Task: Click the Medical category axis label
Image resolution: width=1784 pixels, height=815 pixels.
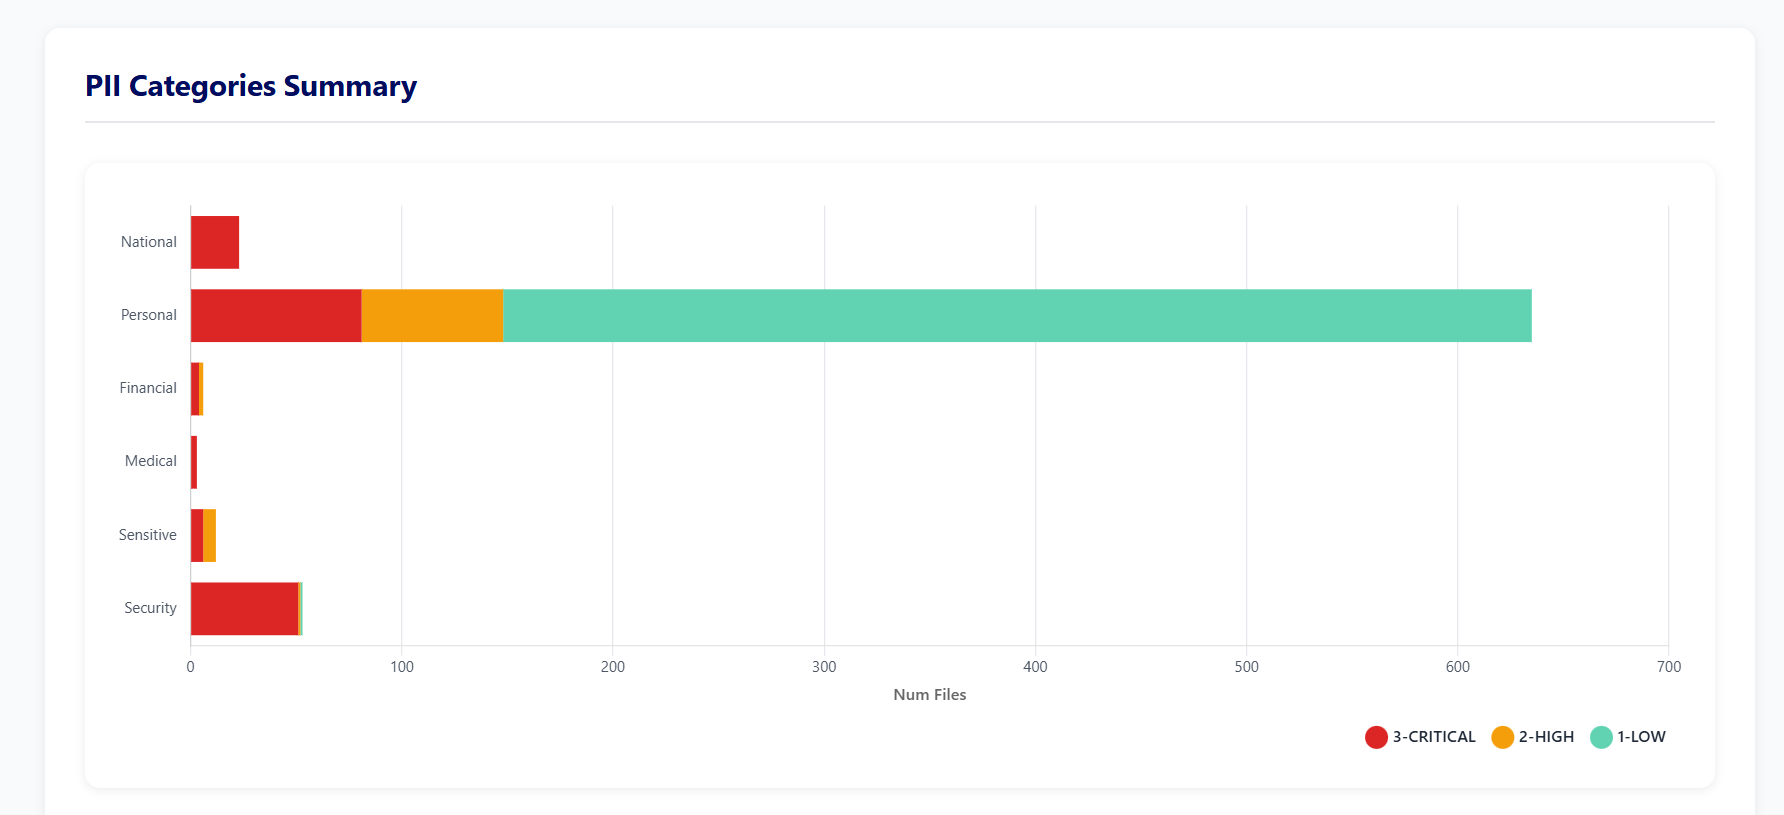Action: click(150, 461)
